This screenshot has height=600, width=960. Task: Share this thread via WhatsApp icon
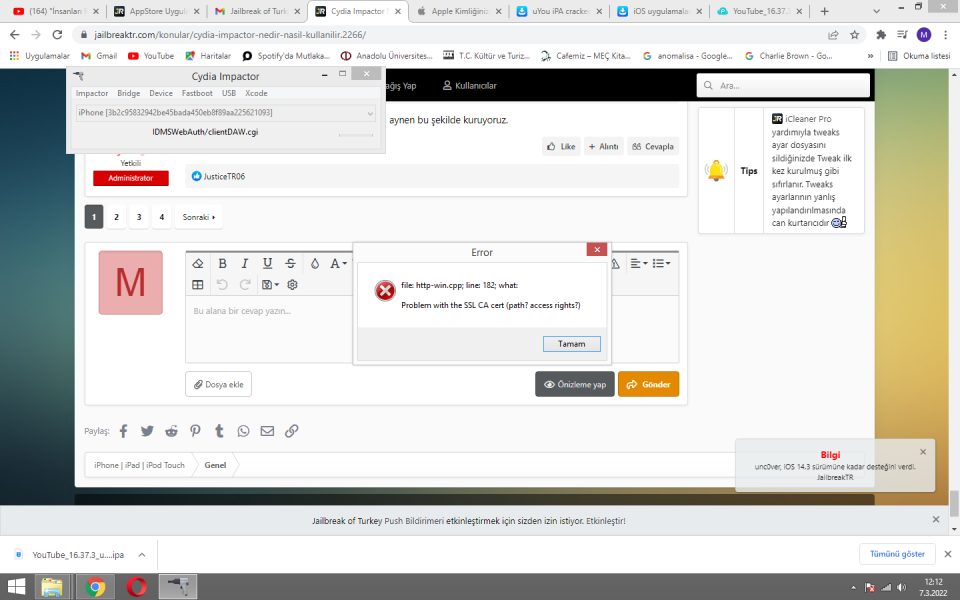click(x=243, y=431)
